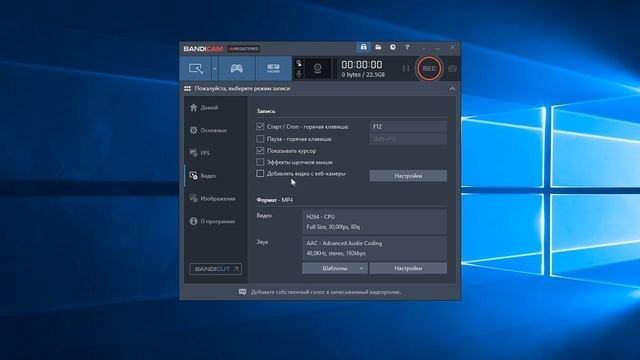The height and width of the screenshot is (360, 640).
Task: Click H264 - CPU video codec text
Action: (x=321, y=217)
